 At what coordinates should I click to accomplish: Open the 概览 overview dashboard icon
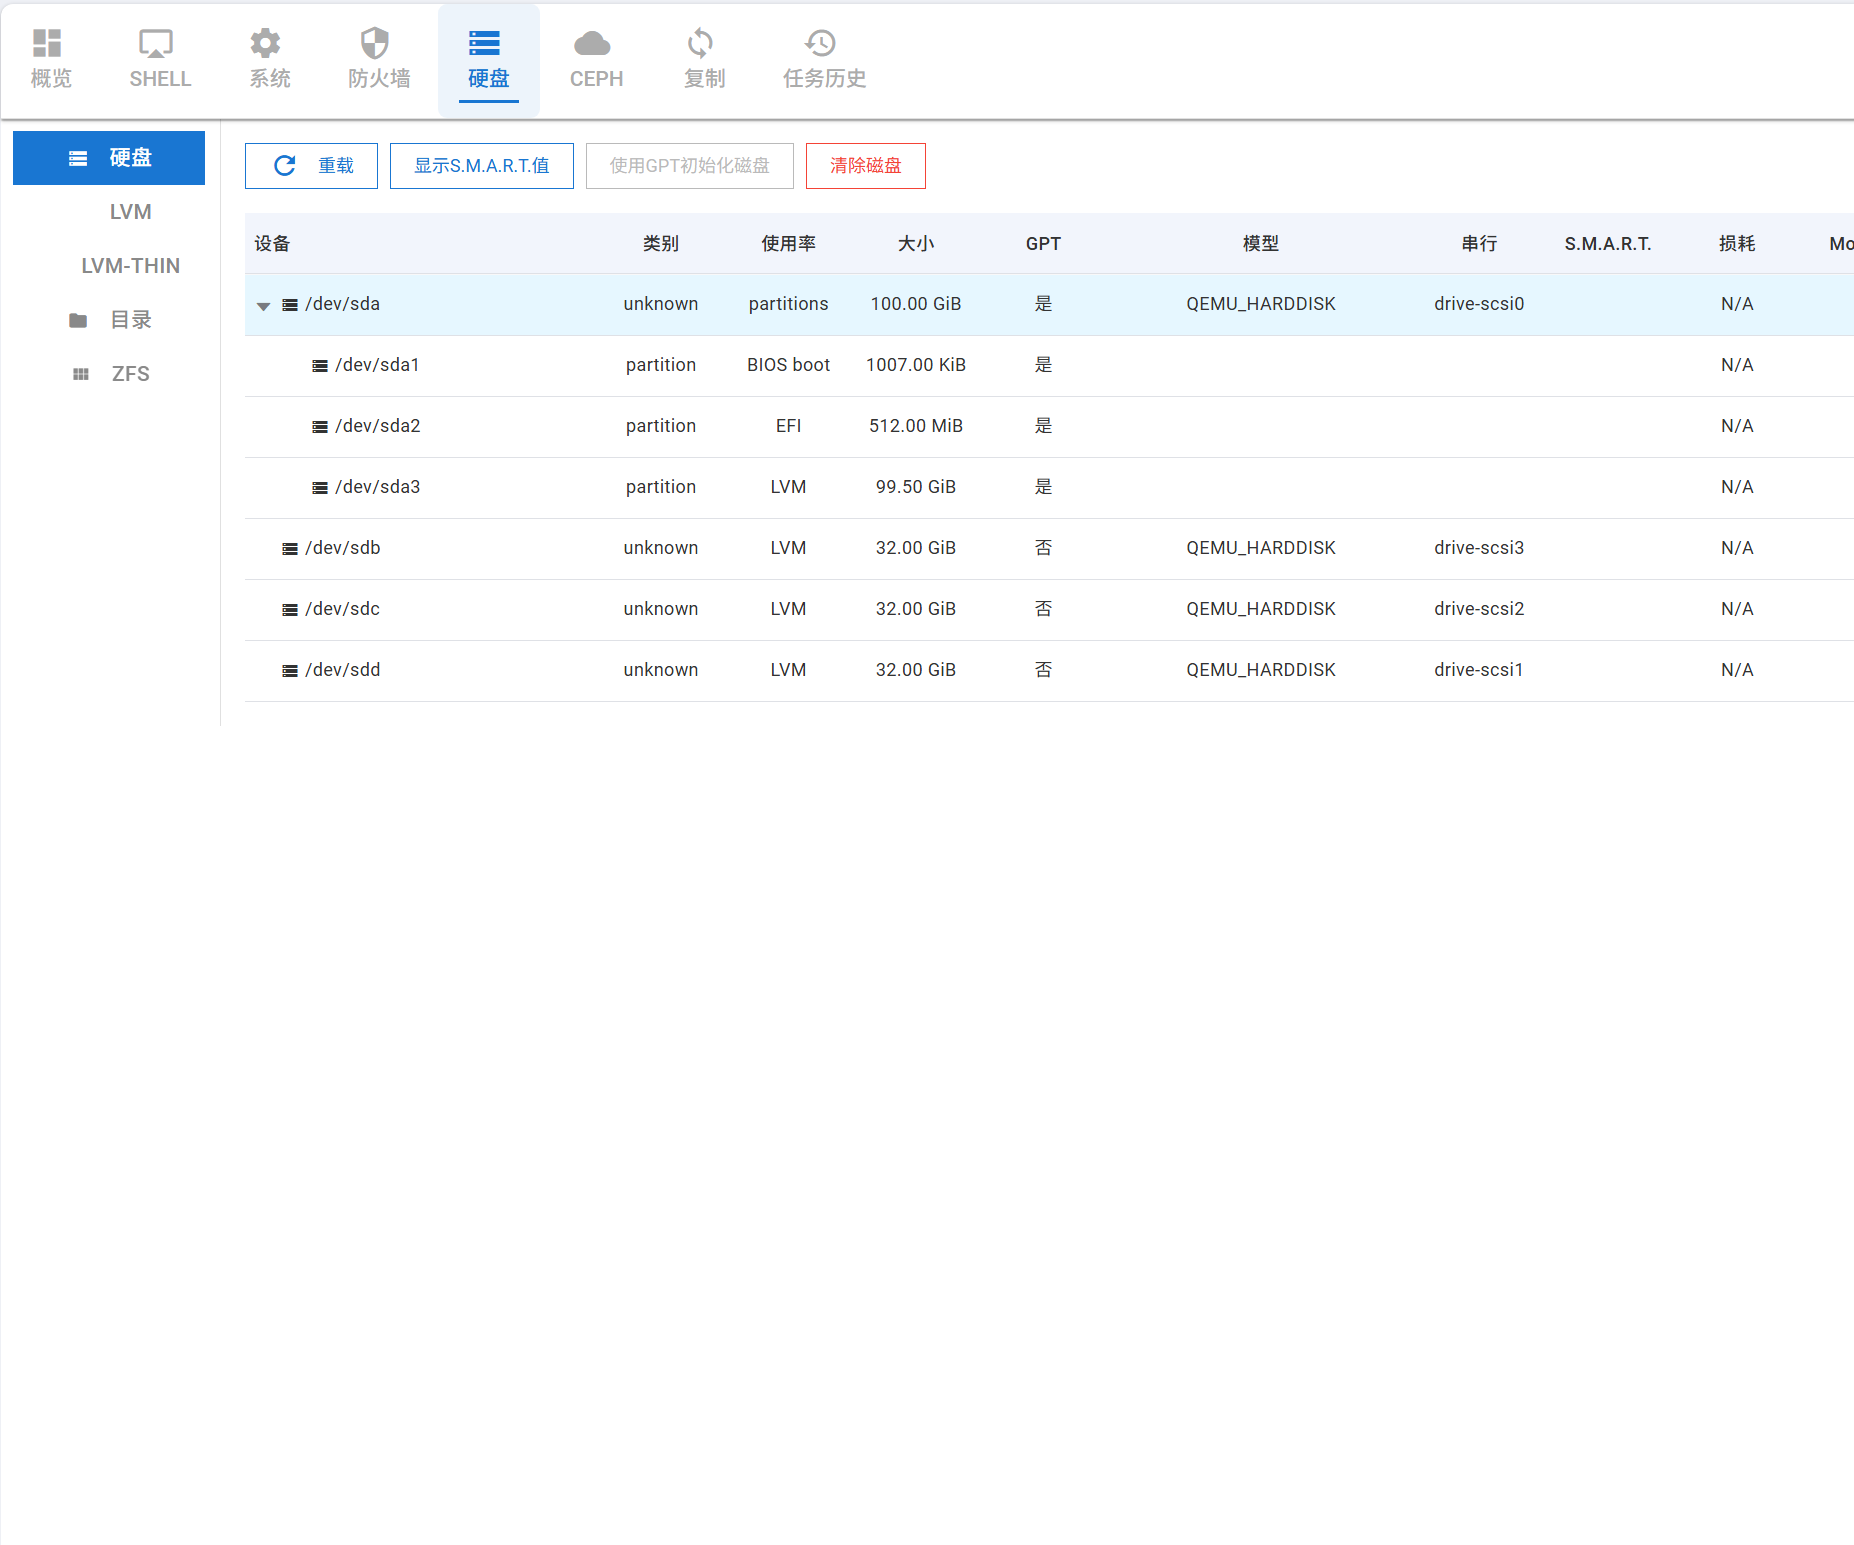pyautogui.click(x=48, y=43)
